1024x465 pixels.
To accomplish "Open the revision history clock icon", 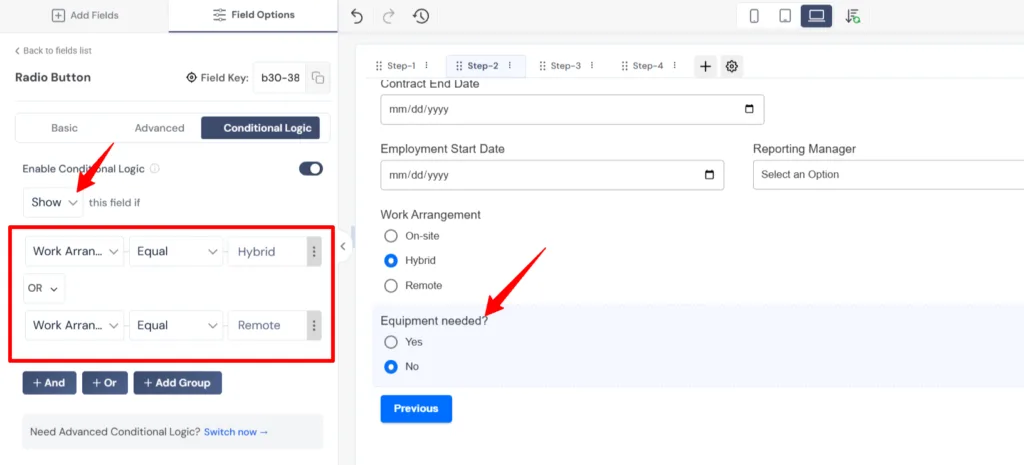I will [x=421, y=16].
